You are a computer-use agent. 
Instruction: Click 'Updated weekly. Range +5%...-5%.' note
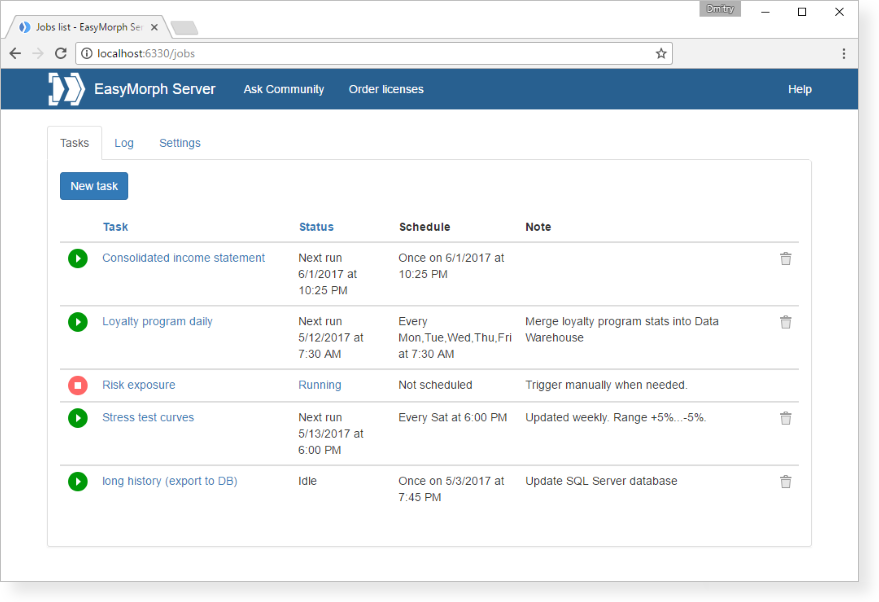(x=616, y=418)
